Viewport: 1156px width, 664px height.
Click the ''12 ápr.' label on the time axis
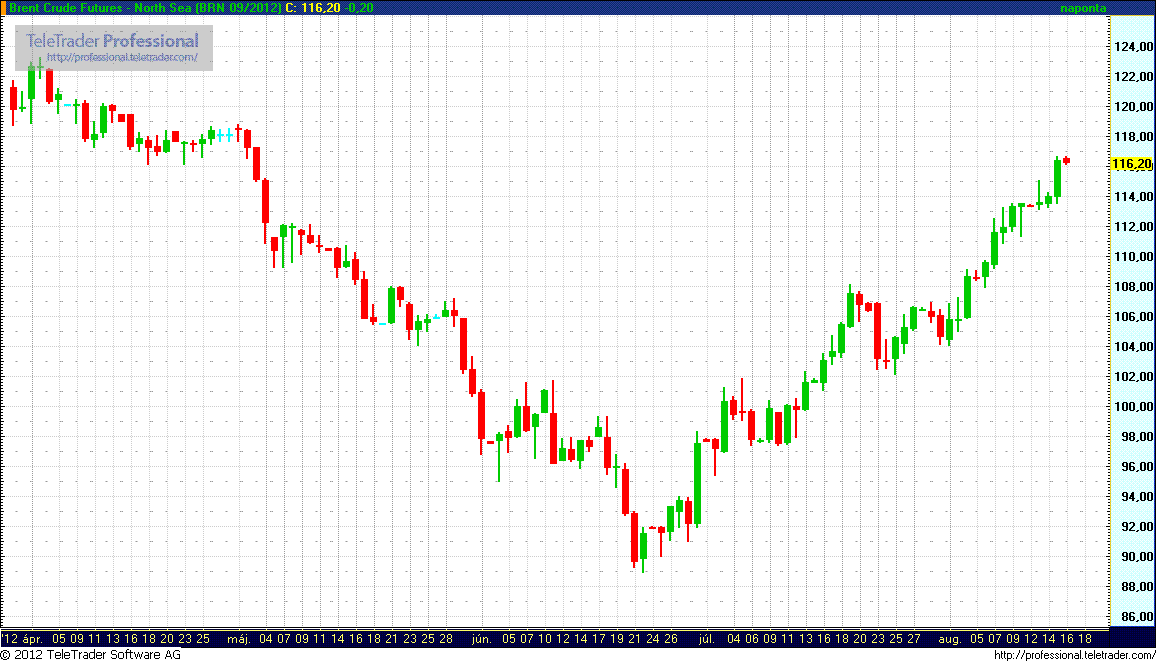[22, 638]
